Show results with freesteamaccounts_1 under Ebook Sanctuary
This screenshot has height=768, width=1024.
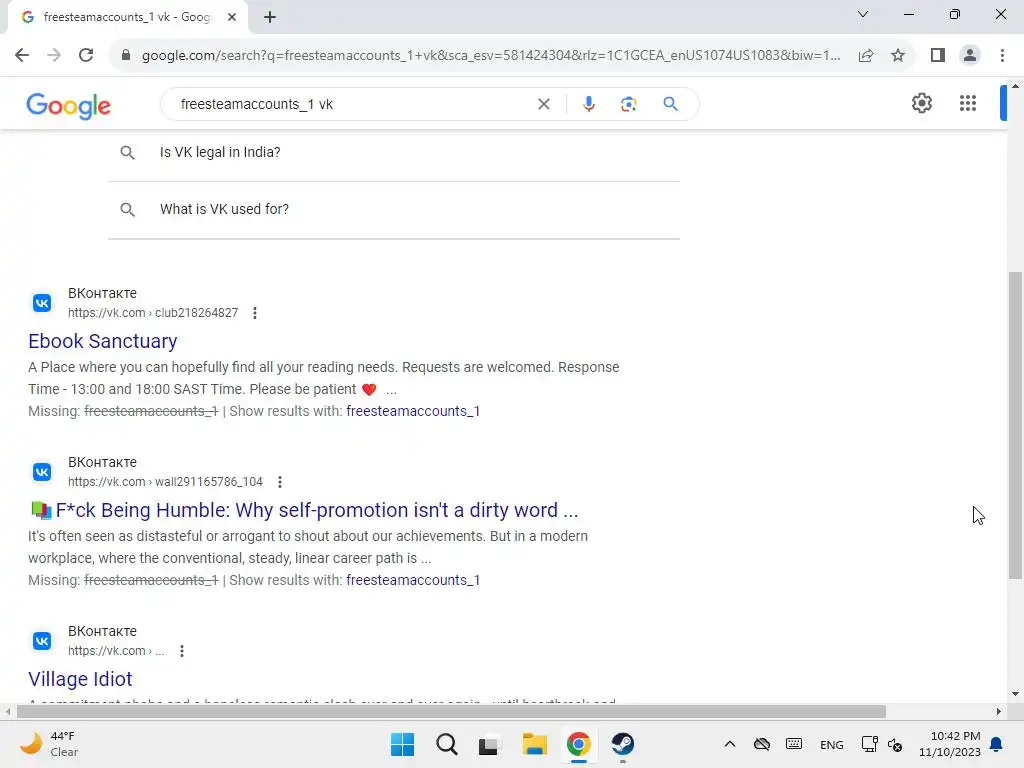[413, 411]
